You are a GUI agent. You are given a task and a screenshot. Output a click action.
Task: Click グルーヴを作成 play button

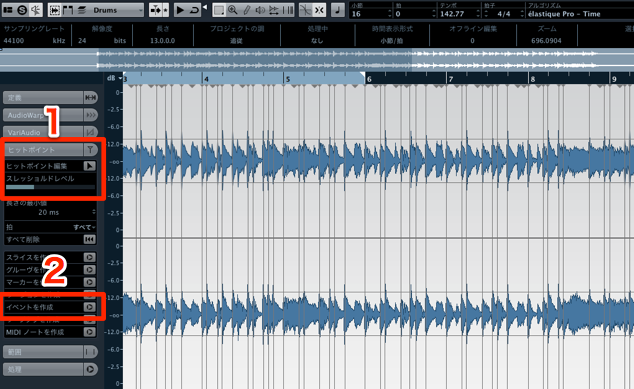[89, 270]
